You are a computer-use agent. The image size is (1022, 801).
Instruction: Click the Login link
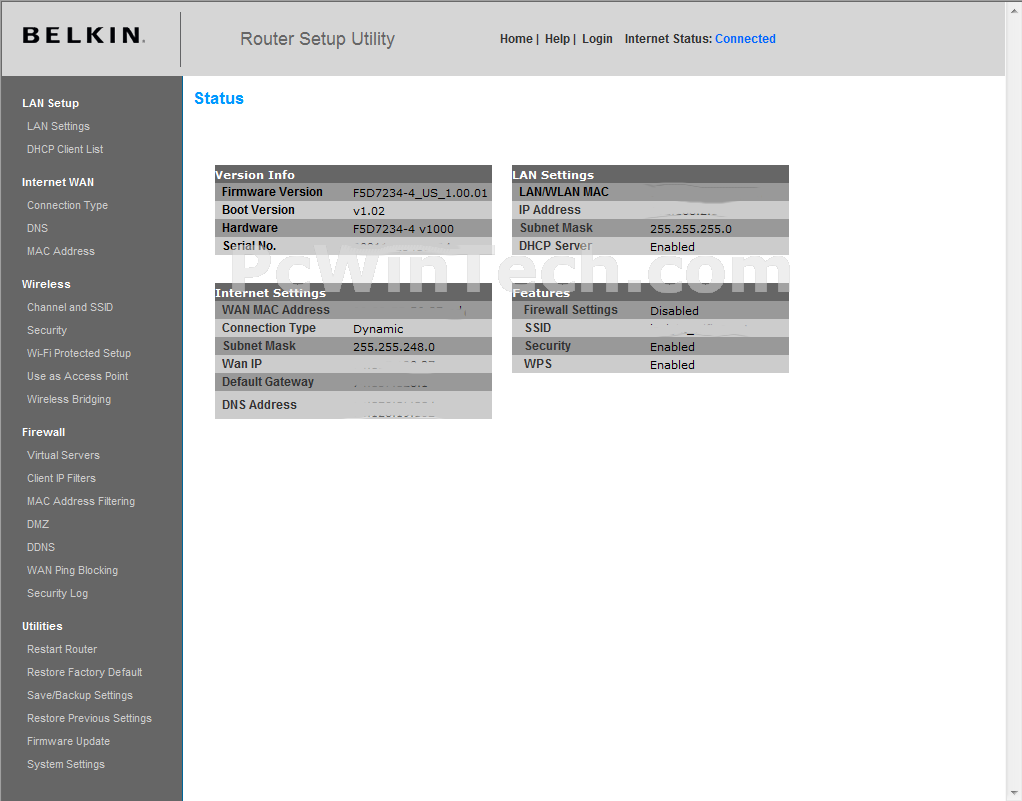[597, 39]
